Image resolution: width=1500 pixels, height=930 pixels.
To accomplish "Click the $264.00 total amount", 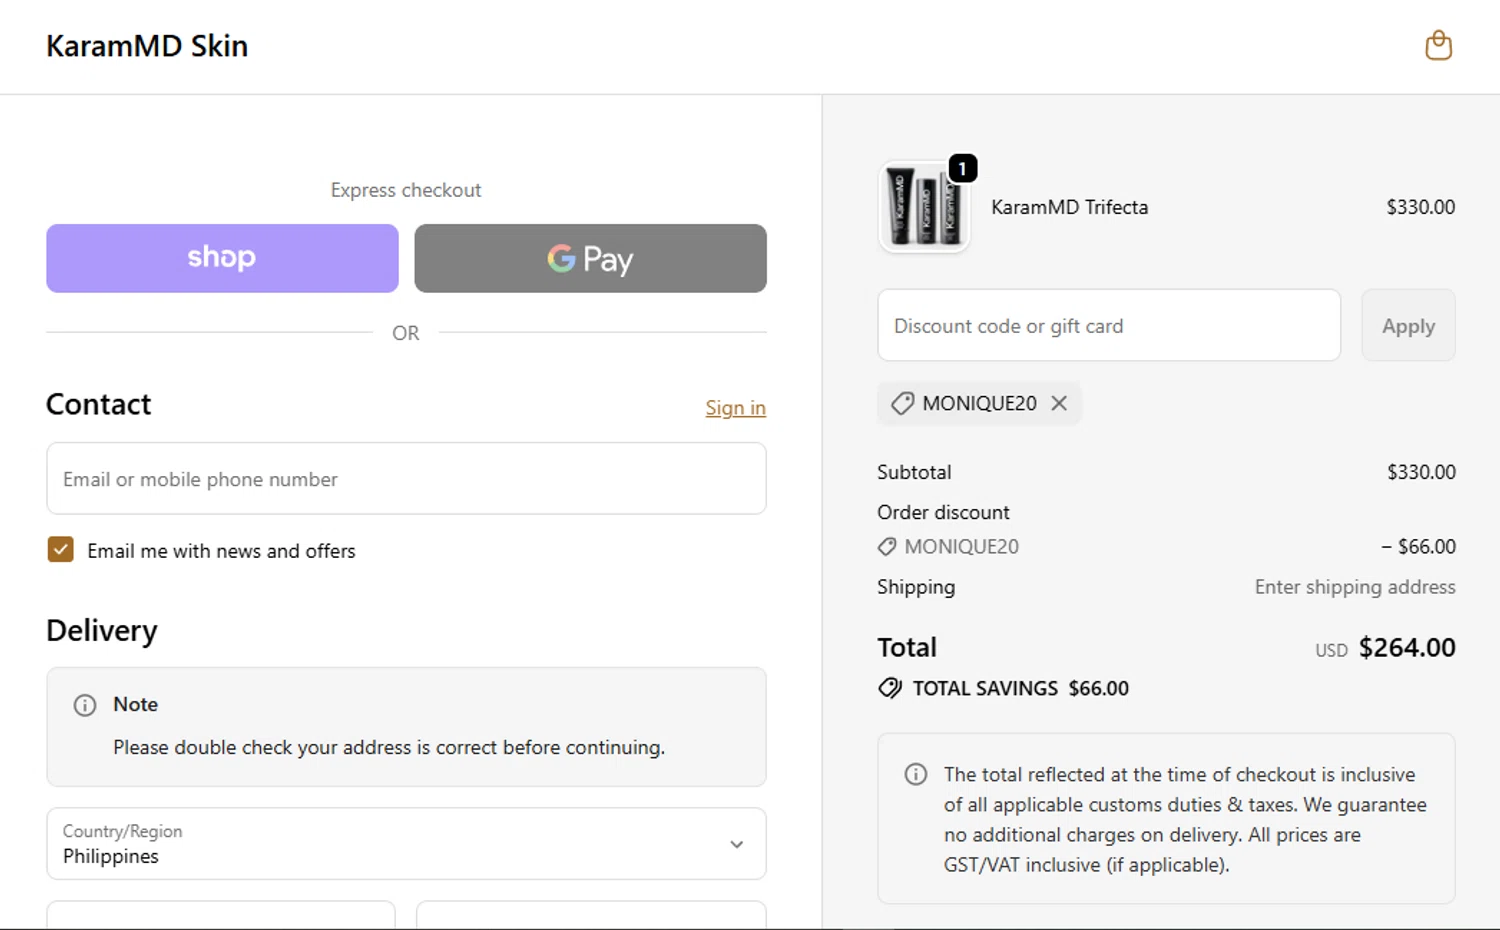I will 1407,647.
